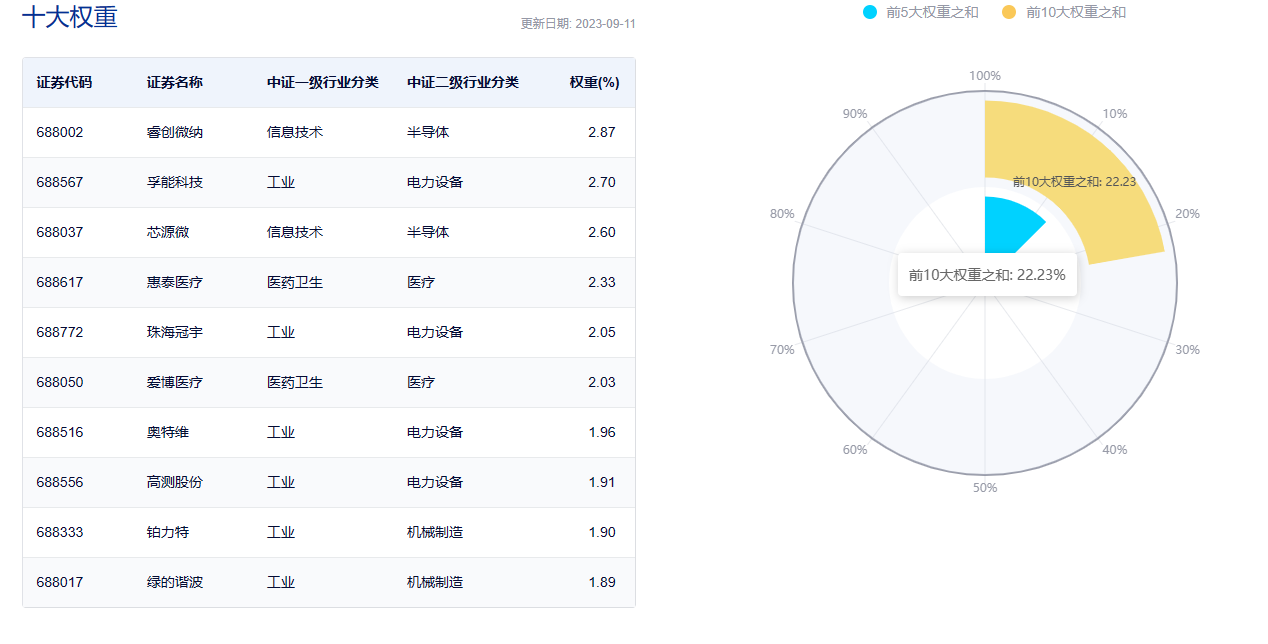Select security code 688333
This screenshot has height=644, width=1268.
(60, 532)
